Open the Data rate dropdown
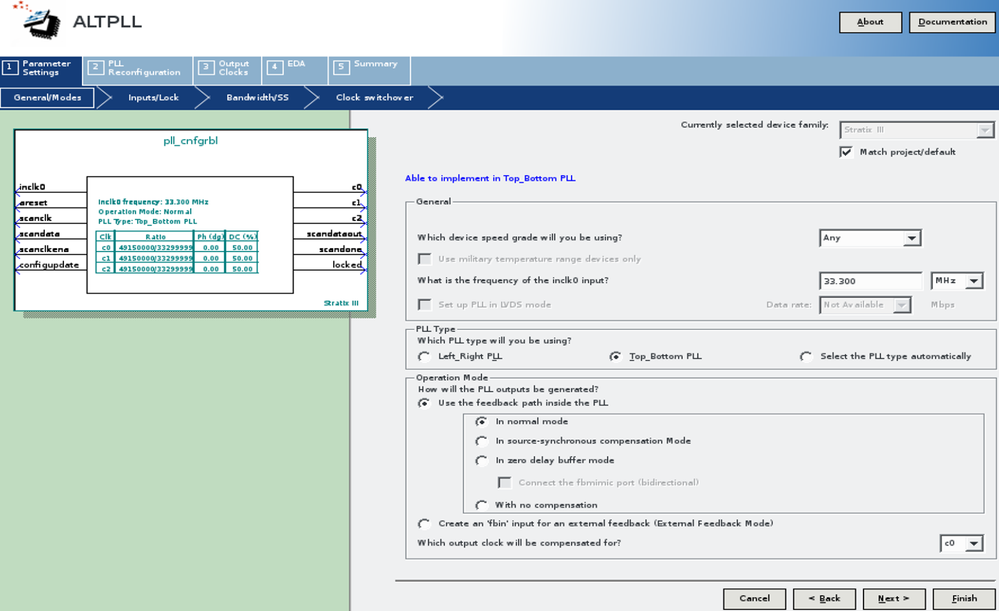 (x=865, y=305)
